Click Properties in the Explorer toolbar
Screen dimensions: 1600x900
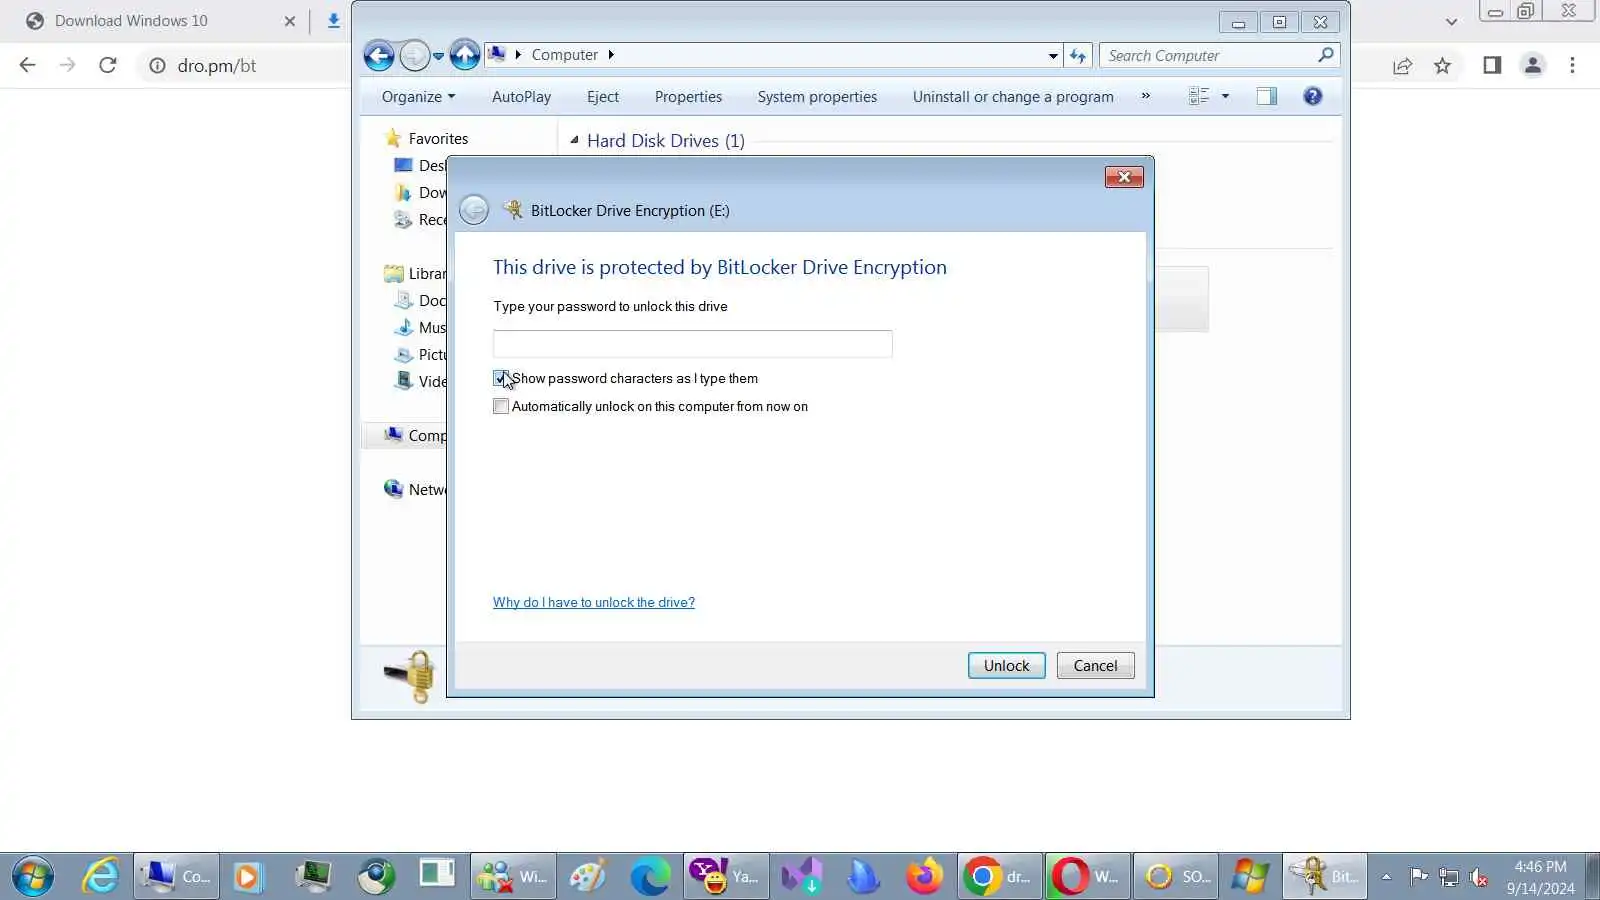[x=688, y=96]
